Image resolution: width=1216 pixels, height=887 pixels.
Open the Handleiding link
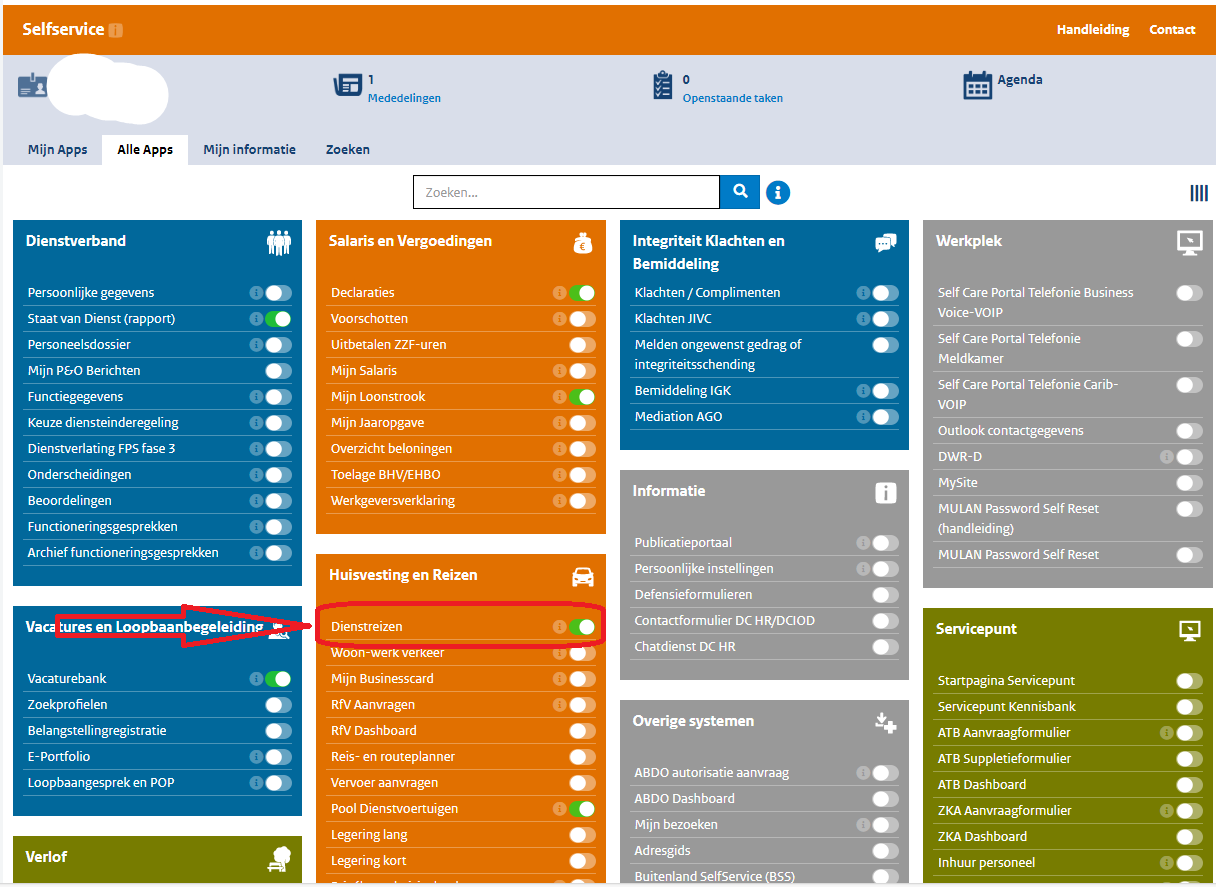tap(1092, 30)
